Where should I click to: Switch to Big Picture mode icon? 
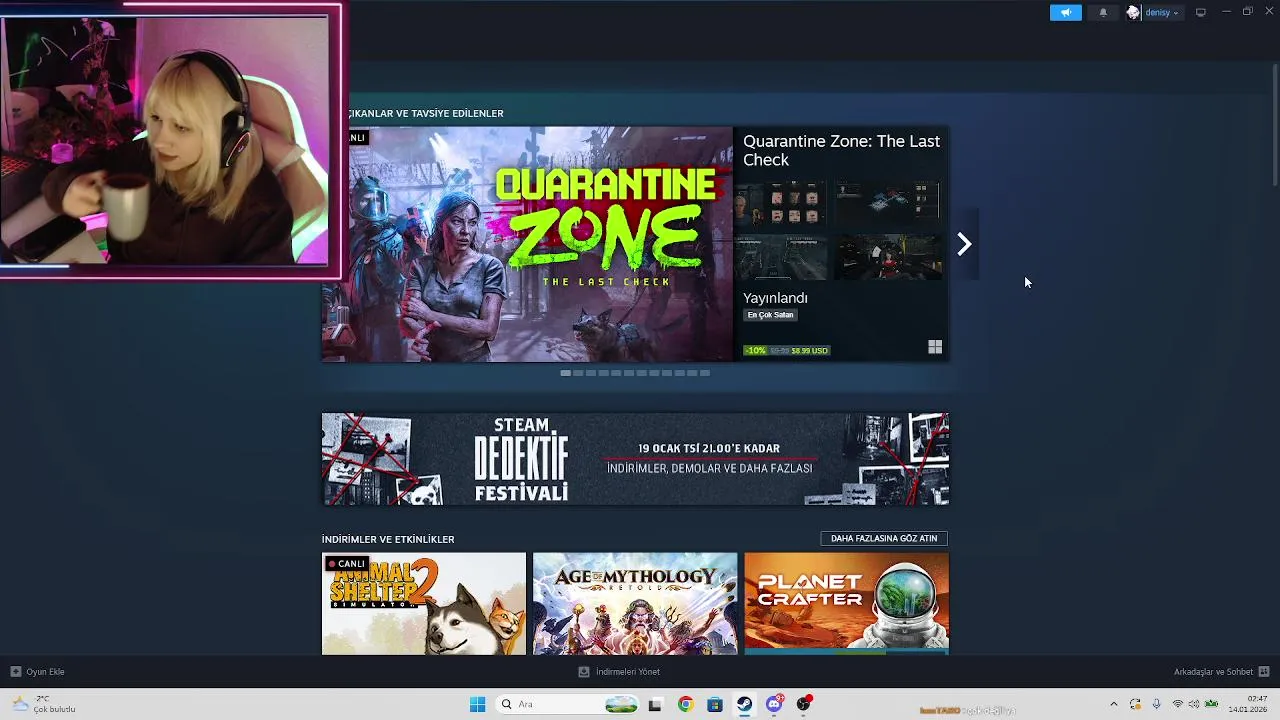point(1200,12)
